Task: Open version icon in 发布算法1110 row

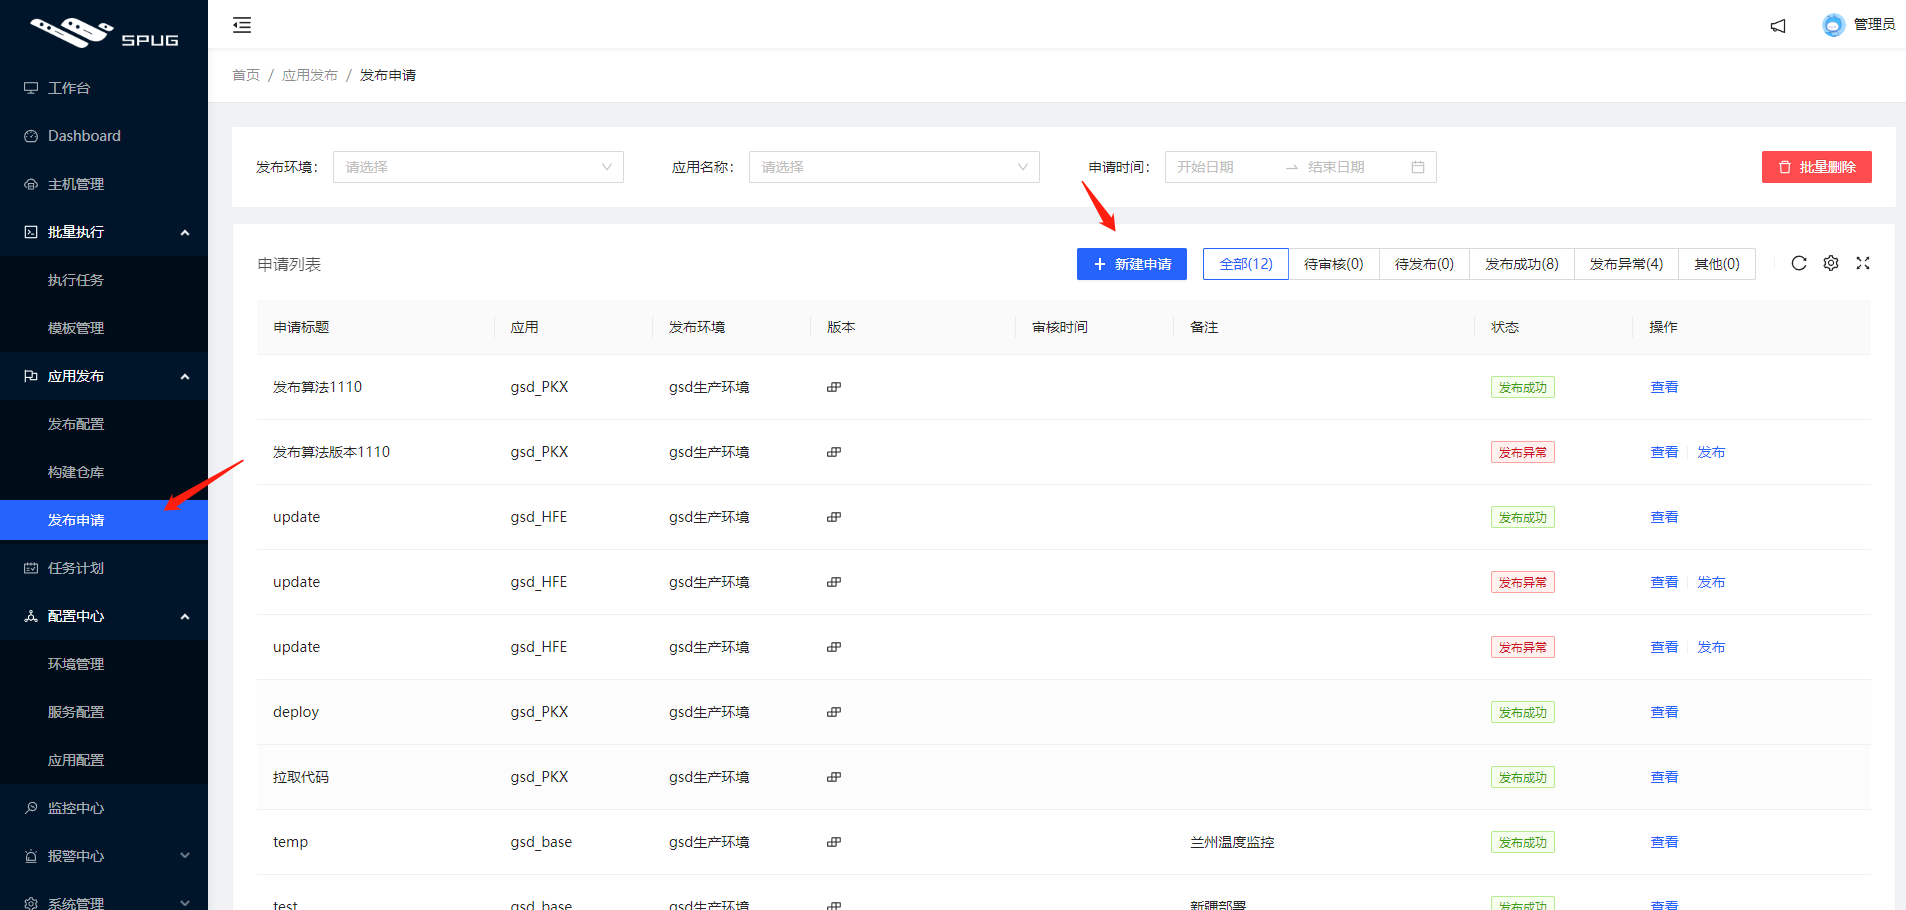Action: pos(834,387)
